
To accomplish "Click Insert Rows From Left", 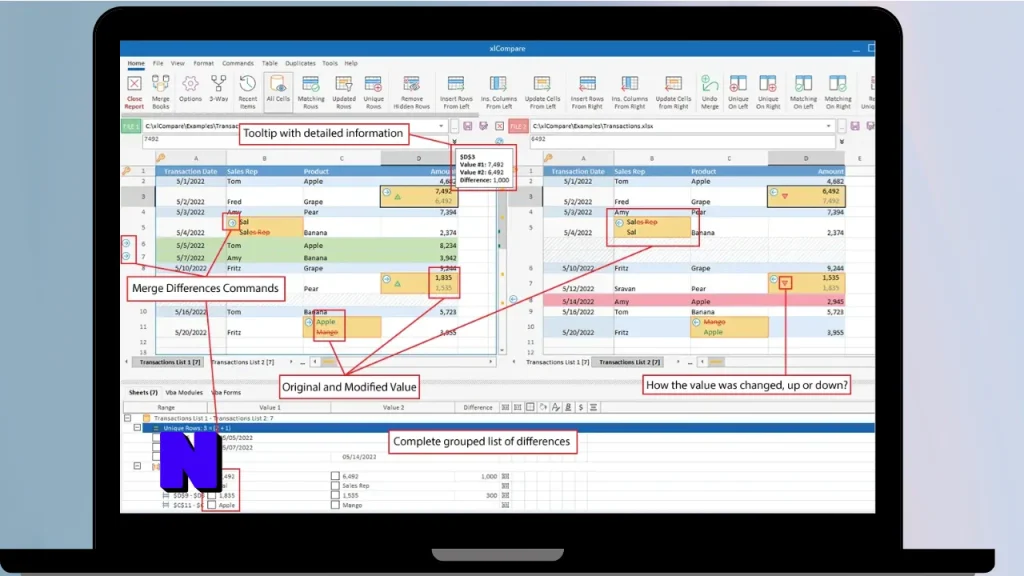I will pos(456,91).
